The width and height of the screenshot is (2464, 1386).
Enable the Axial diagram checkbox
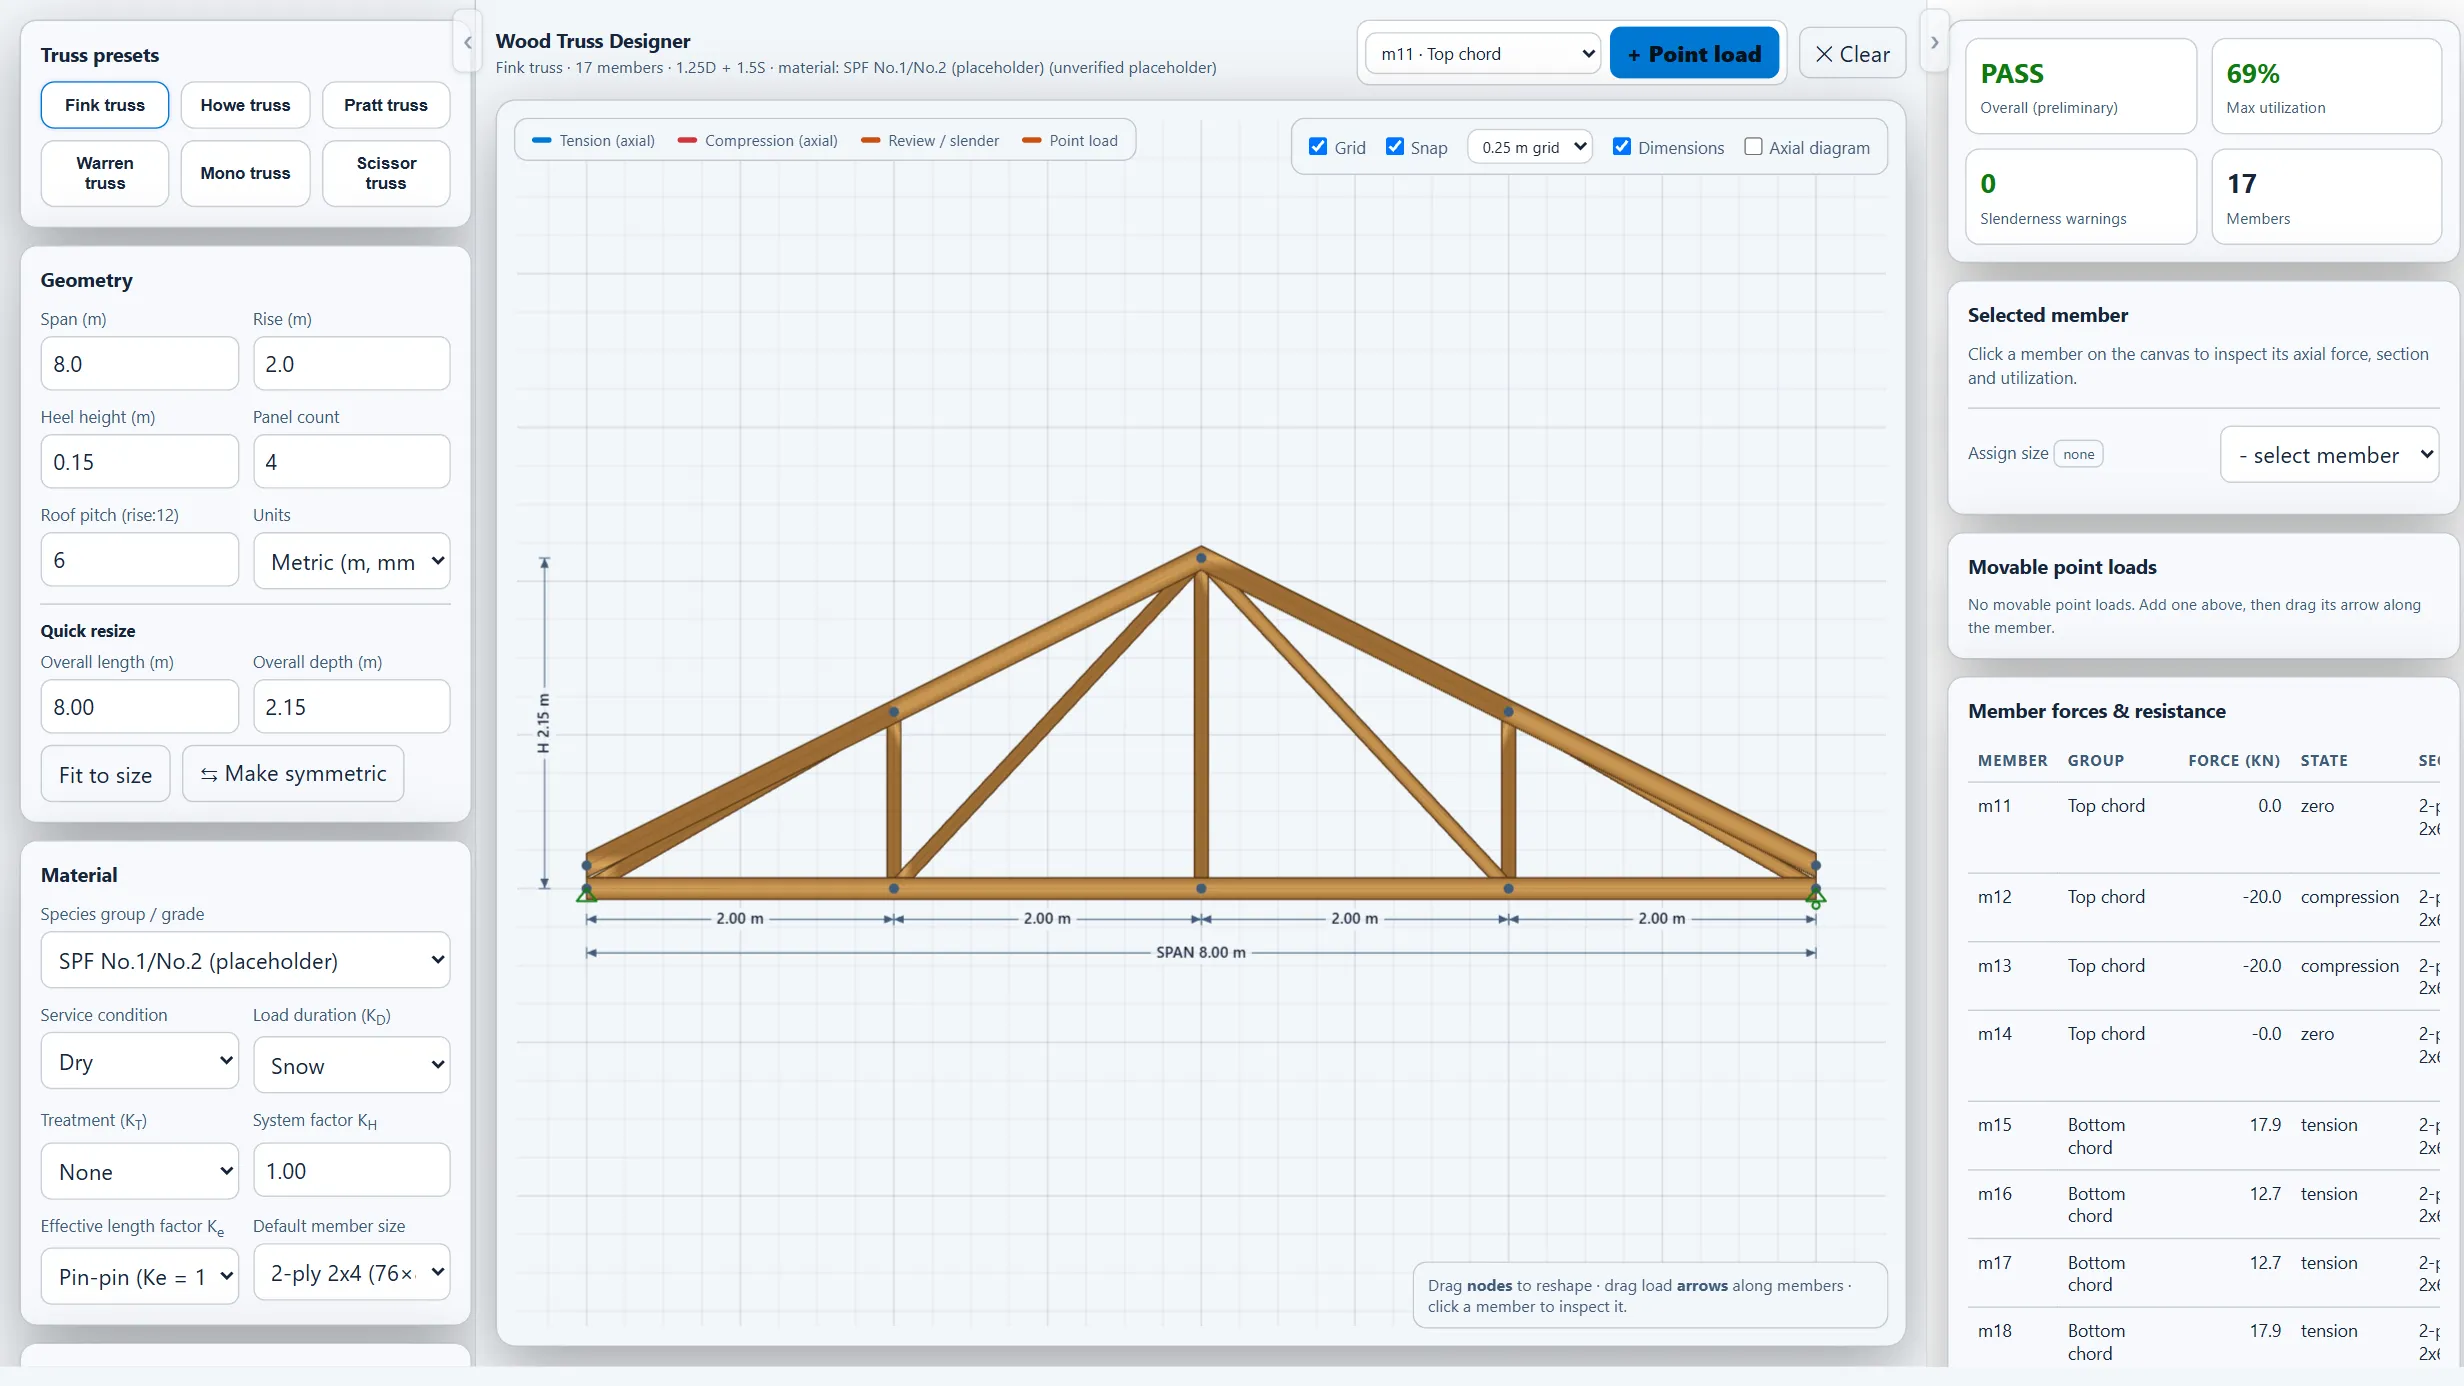click(x=1753, y=147)
